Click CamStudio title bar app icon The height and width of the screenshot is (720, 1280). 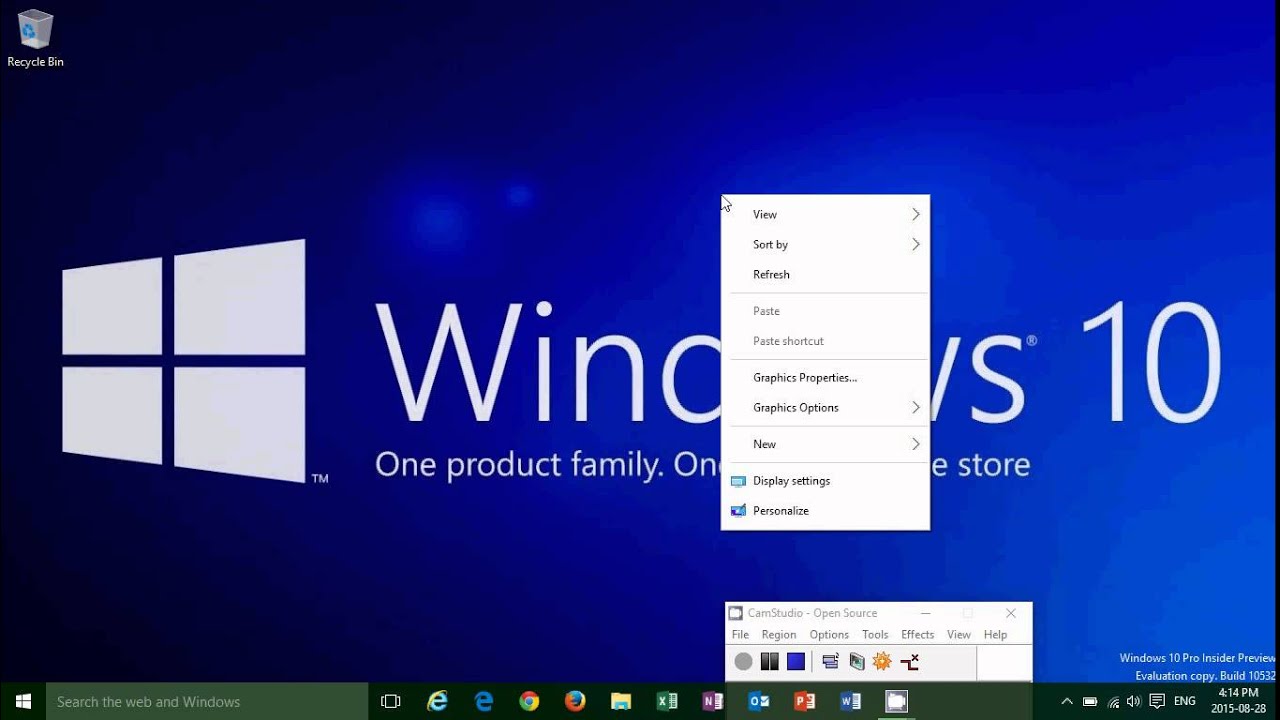pyautogui.click(x=736, y=613)
